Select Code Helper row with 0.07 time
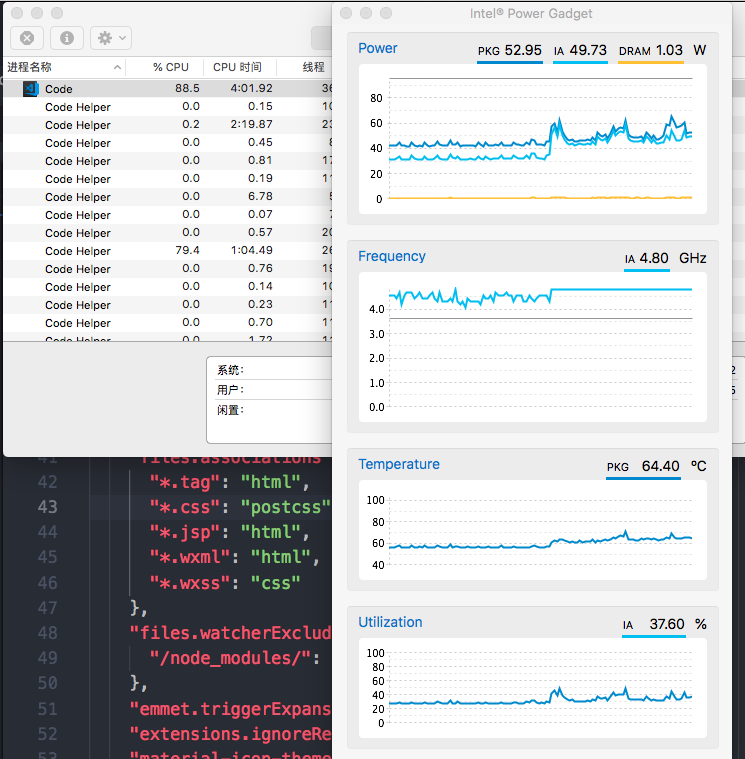 click(167, 215)
